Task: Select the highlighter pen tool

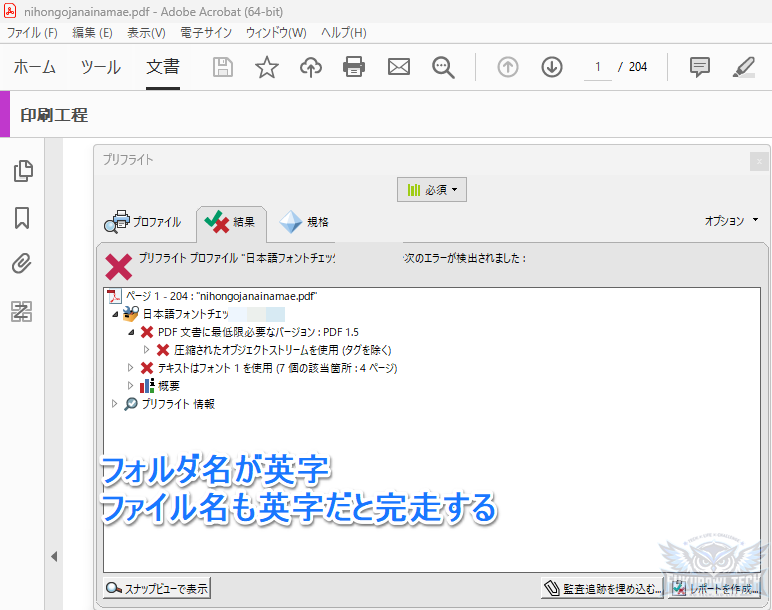Action: (x=744, y=67)
